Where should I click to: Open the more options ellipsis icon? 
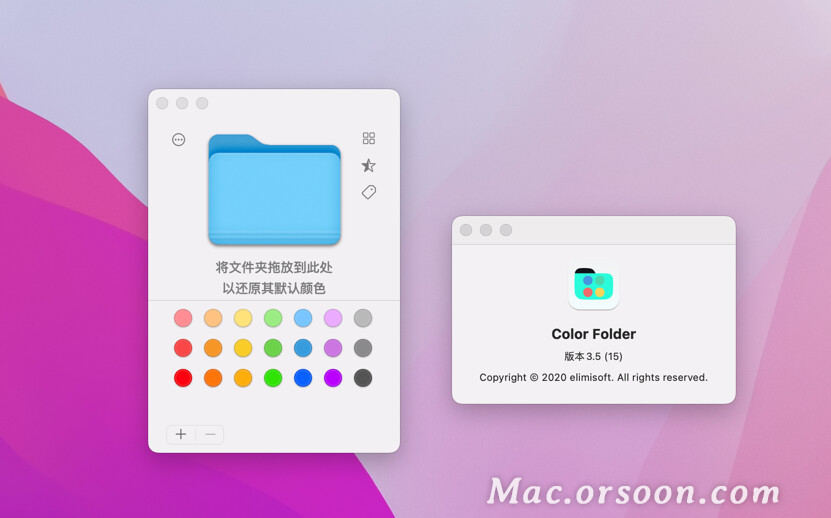[179, 139]
